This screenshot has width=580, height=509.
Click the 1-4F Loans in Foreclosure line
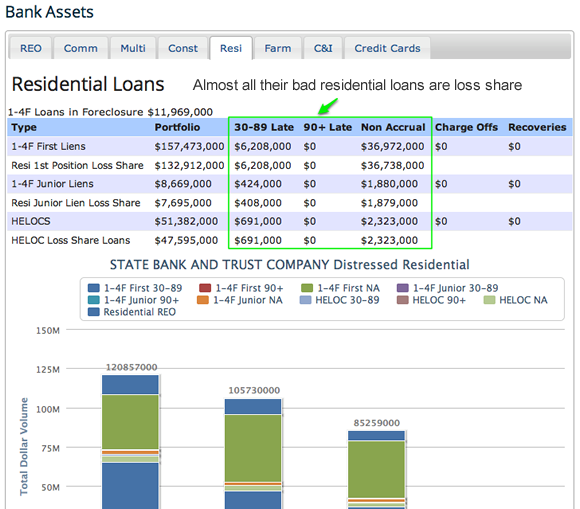(x=110, y=112)
